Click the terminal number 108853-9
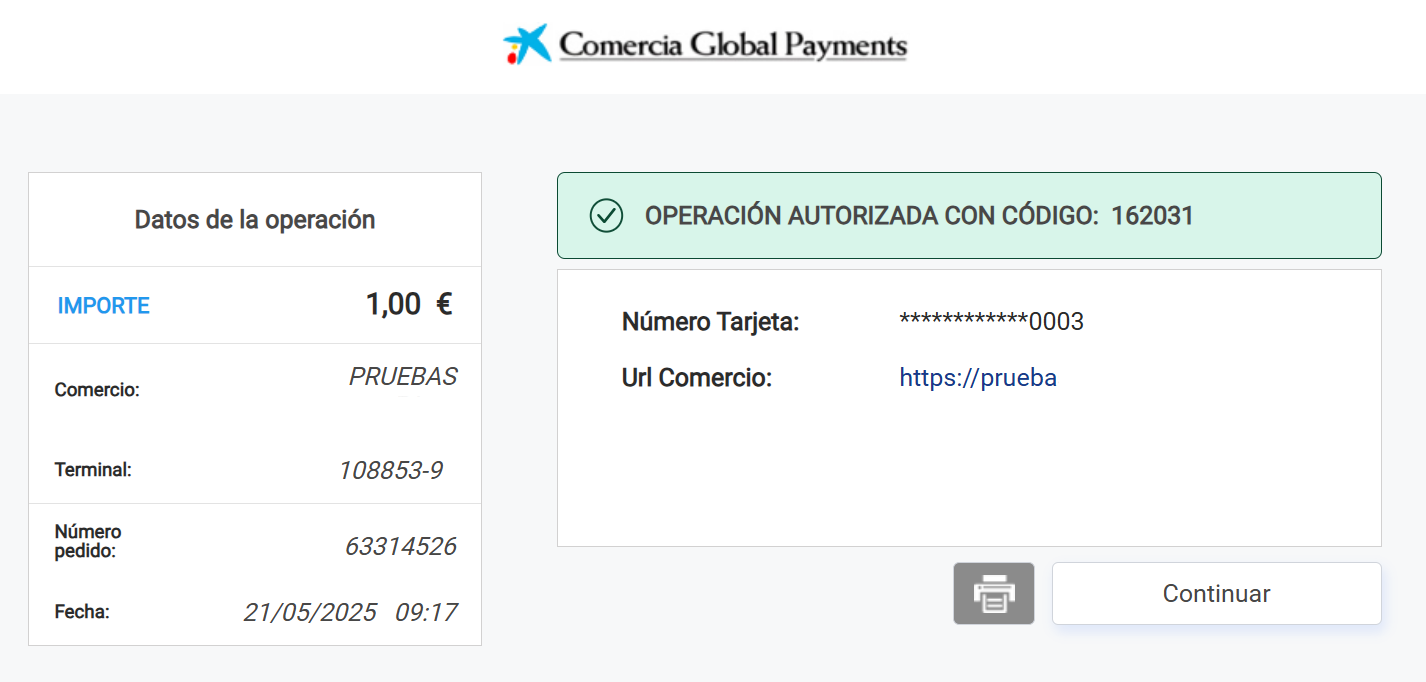The width and height of the screenshot is (1426, 682). 390,470
